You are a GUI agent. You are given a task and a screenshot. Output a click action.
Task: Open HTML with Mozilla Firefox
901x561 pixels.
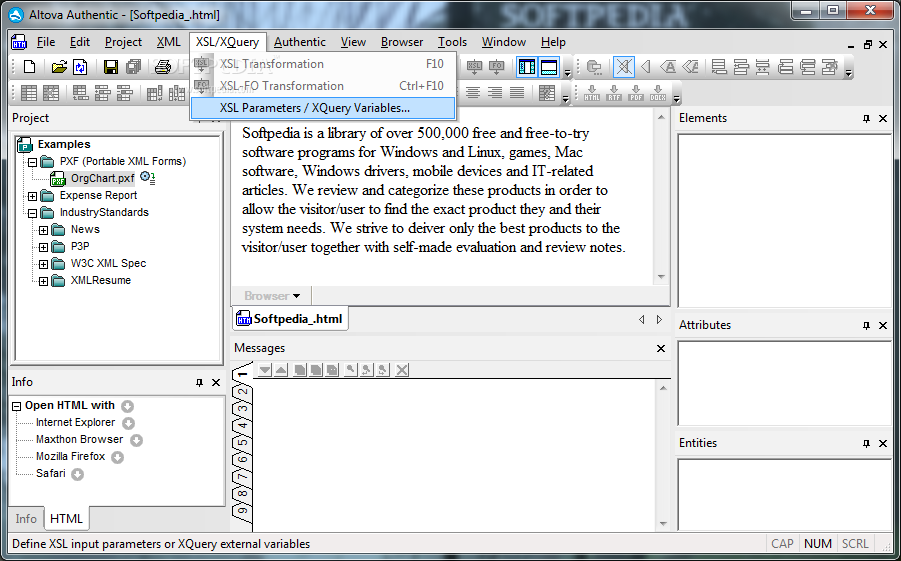[70, 456]
